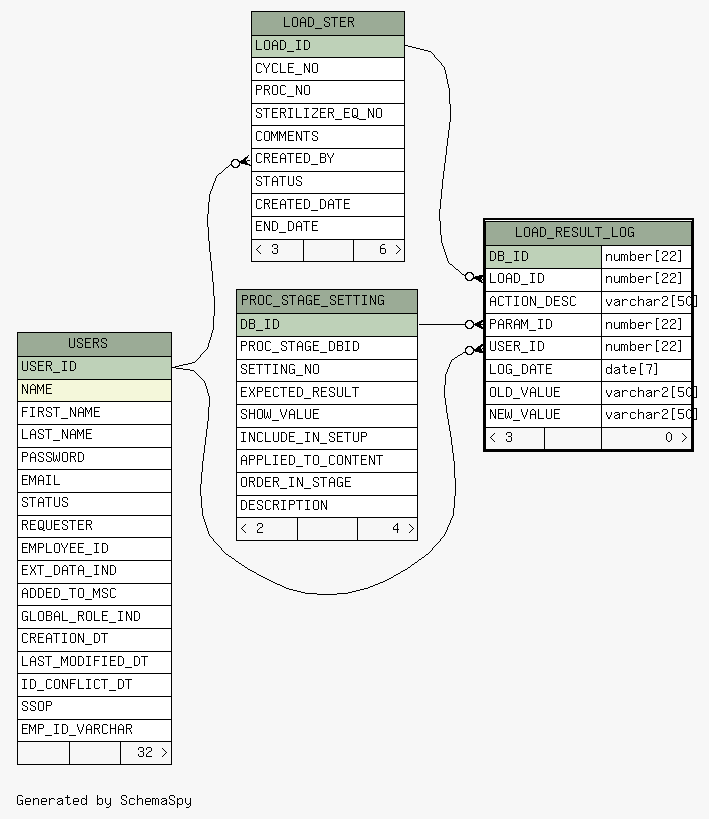Click LOAD_RESULT_LOG children count '0 >'
709x819 pixels.
coord(646,438)
